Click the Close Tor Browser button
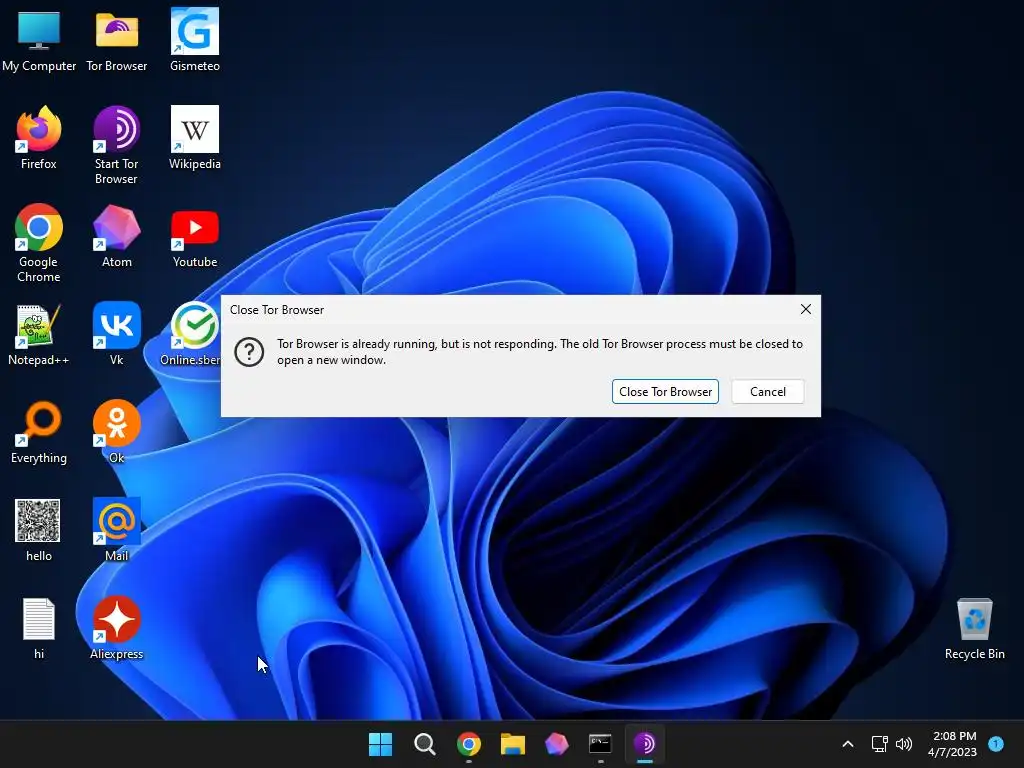Screen dimensions: 1024x768 pos(665,392)
